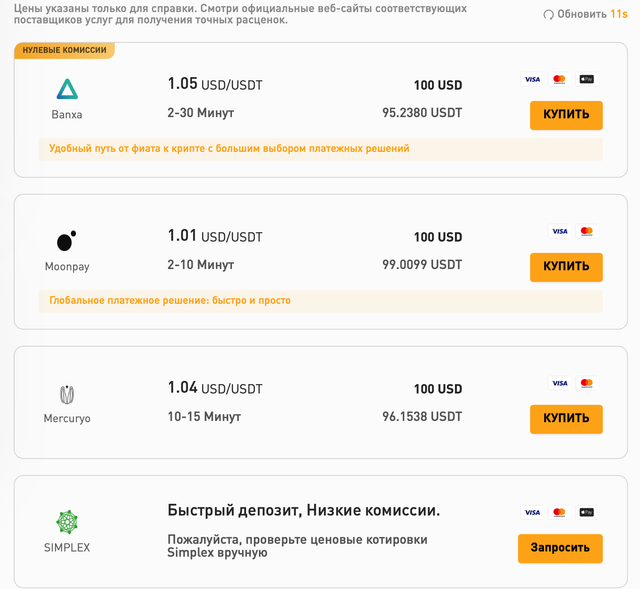Click the НУЛЕВЫЕ КОМИССИИ badge
This screenshot has width=640, height=589.
point(64,50)
